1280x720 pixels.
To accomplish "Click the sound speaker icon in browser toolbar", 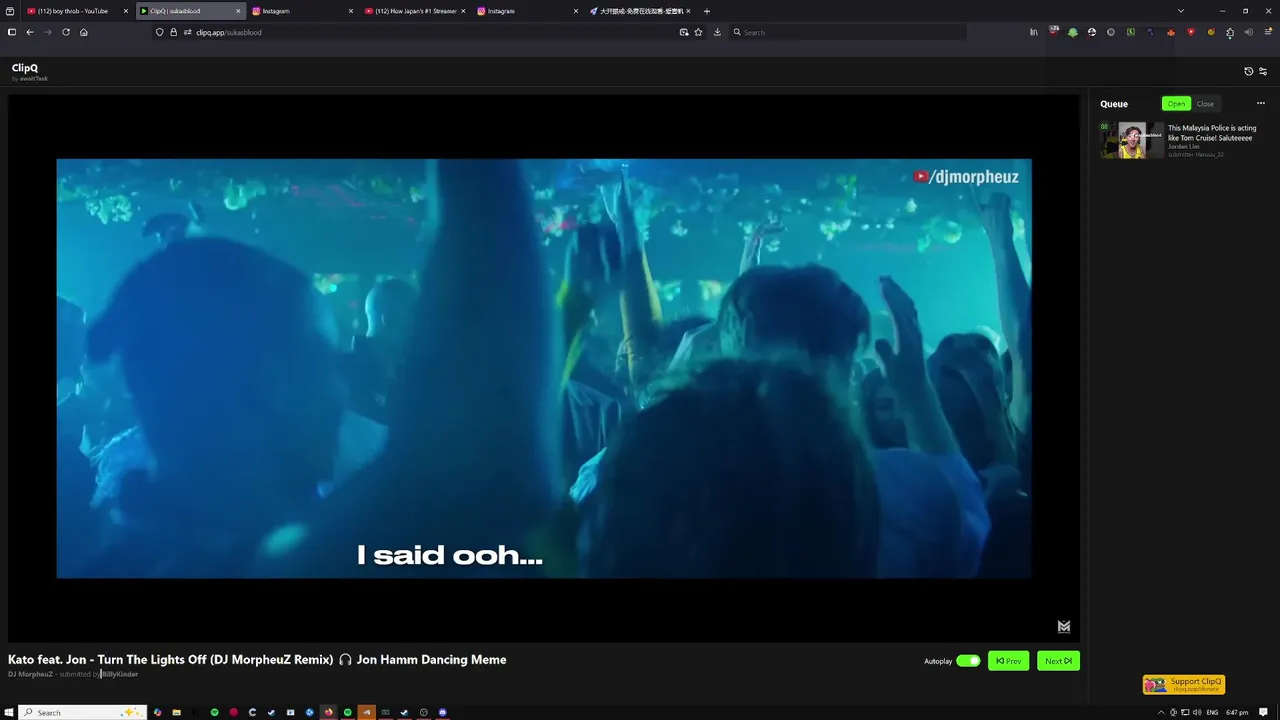I will tap(1249, 32).
